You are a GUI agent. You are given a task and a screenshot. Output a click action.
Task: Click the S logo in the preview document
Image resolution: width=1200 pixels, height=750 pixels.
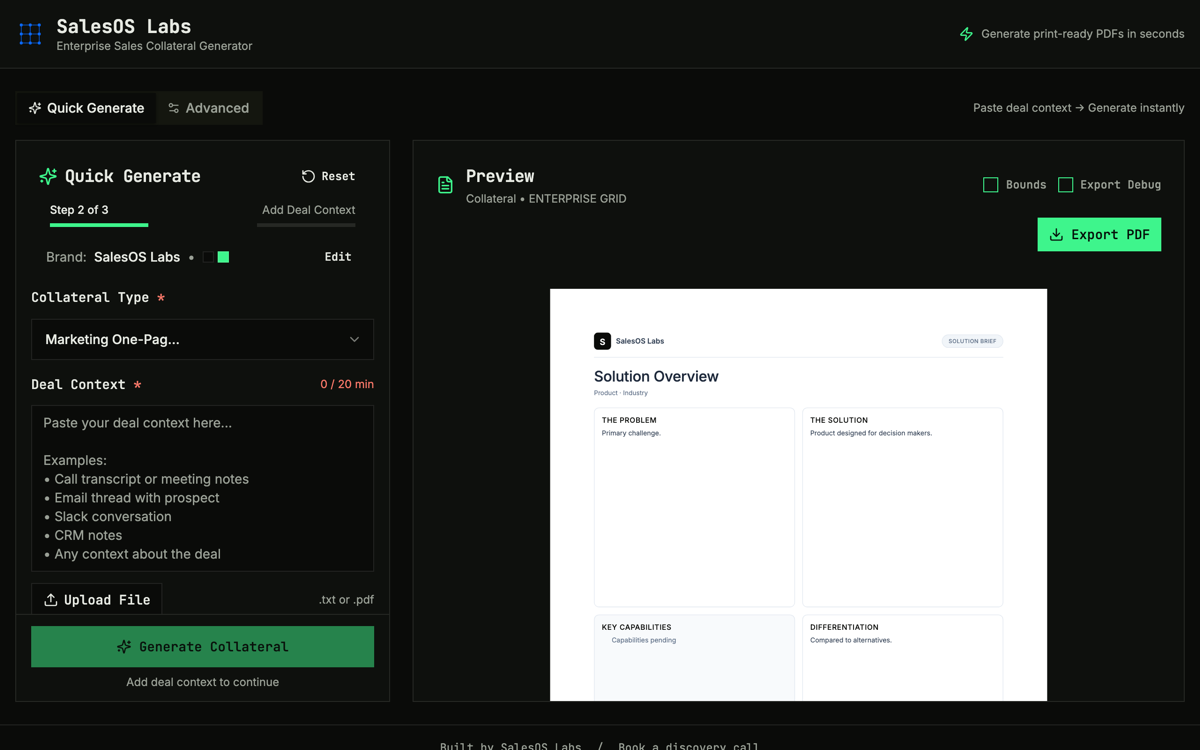tap(602, 341)
